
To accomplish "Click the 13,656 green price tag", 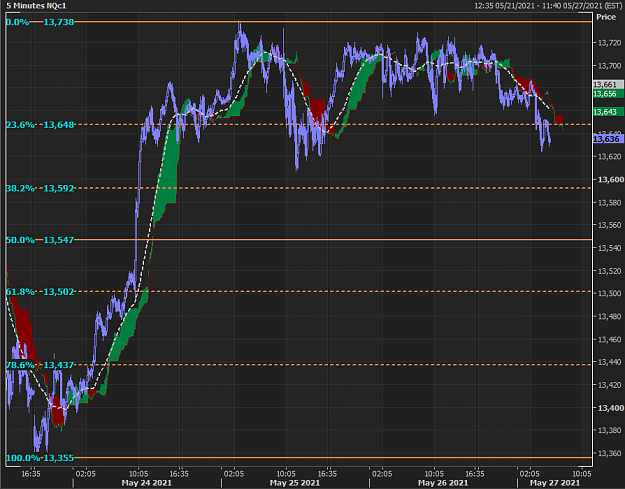I will 608,94.
